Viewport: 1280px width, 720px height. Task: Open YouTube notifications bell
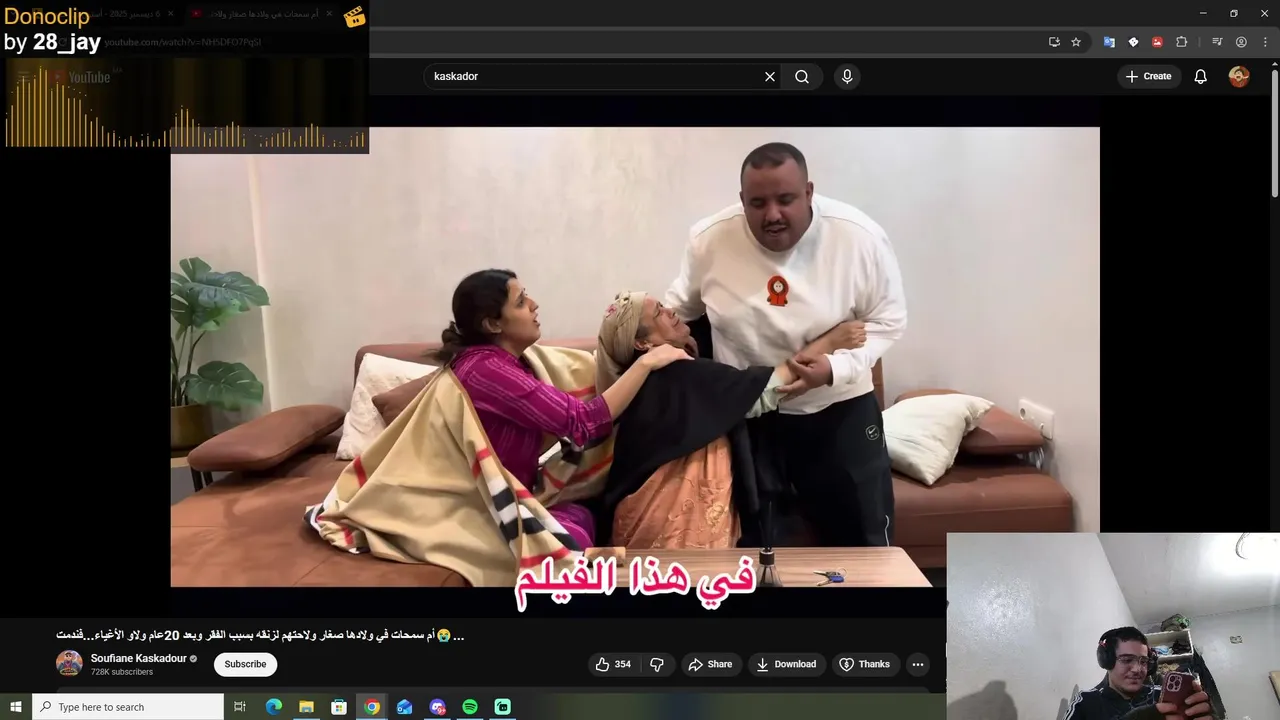coord(1201,76)
